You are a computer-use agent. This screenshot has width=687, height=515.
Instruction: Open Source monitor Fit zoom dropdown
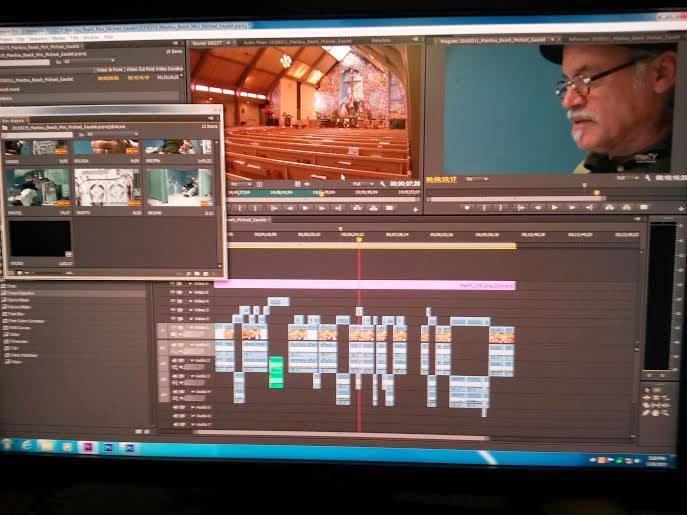pos(241,184)
